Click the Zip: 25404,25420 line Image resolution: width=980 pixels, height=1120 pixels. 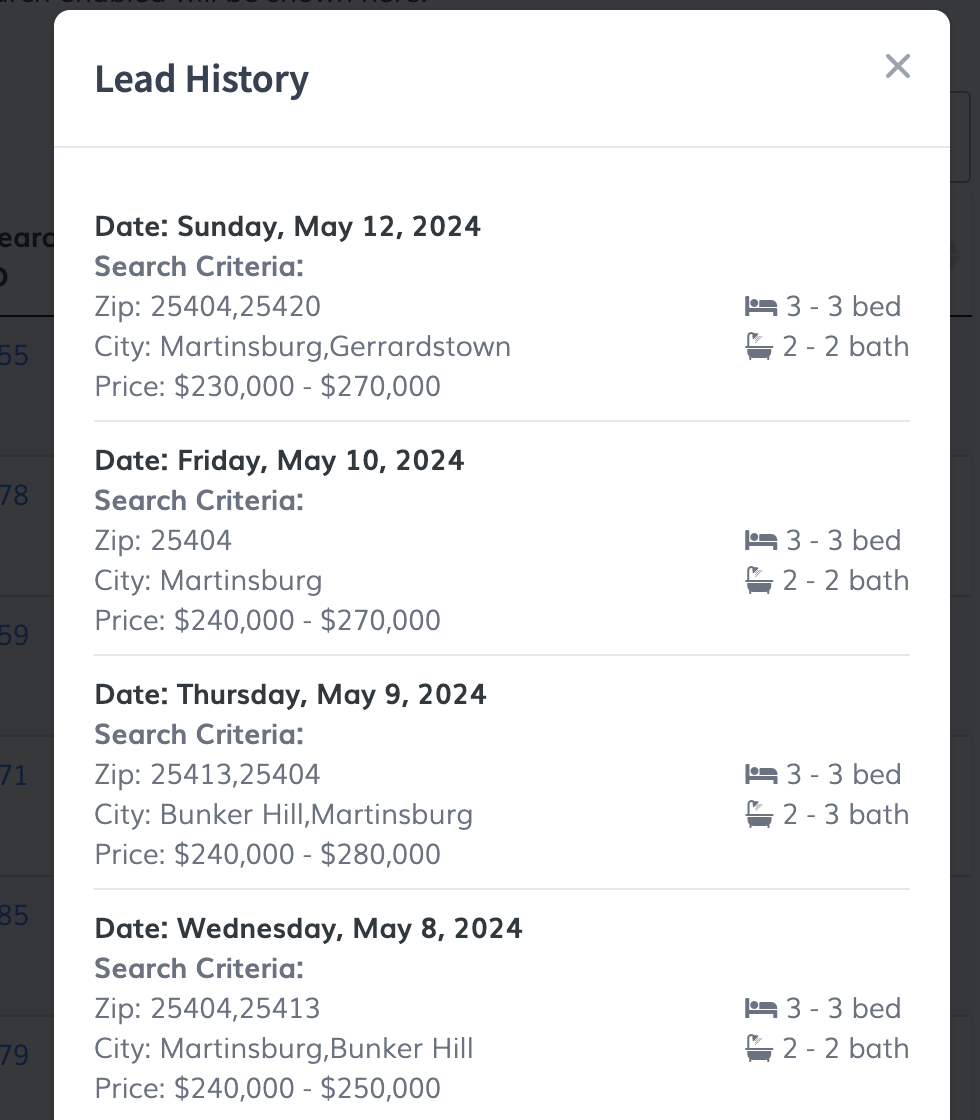click(x=208, y=306)
